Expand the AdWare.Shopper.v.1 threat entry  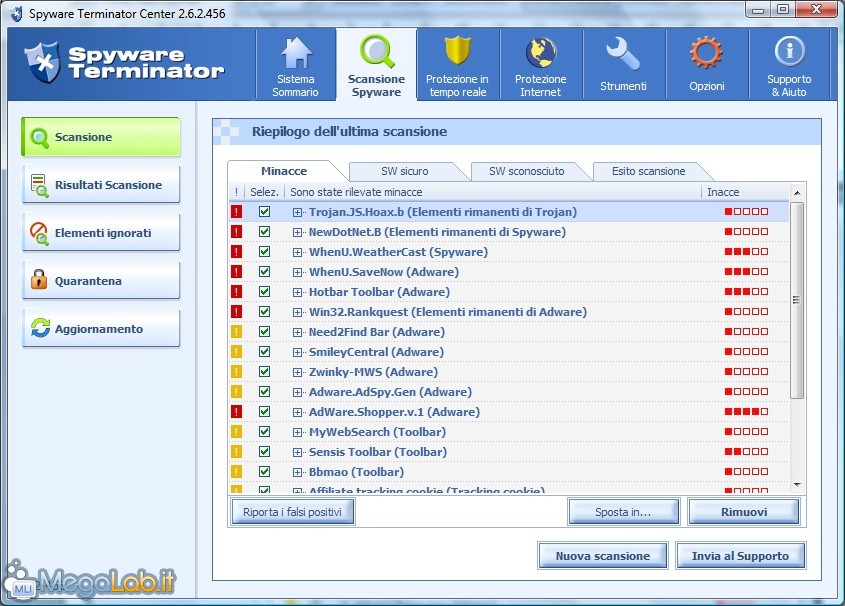pyautogui.click(x=297, y=412)
